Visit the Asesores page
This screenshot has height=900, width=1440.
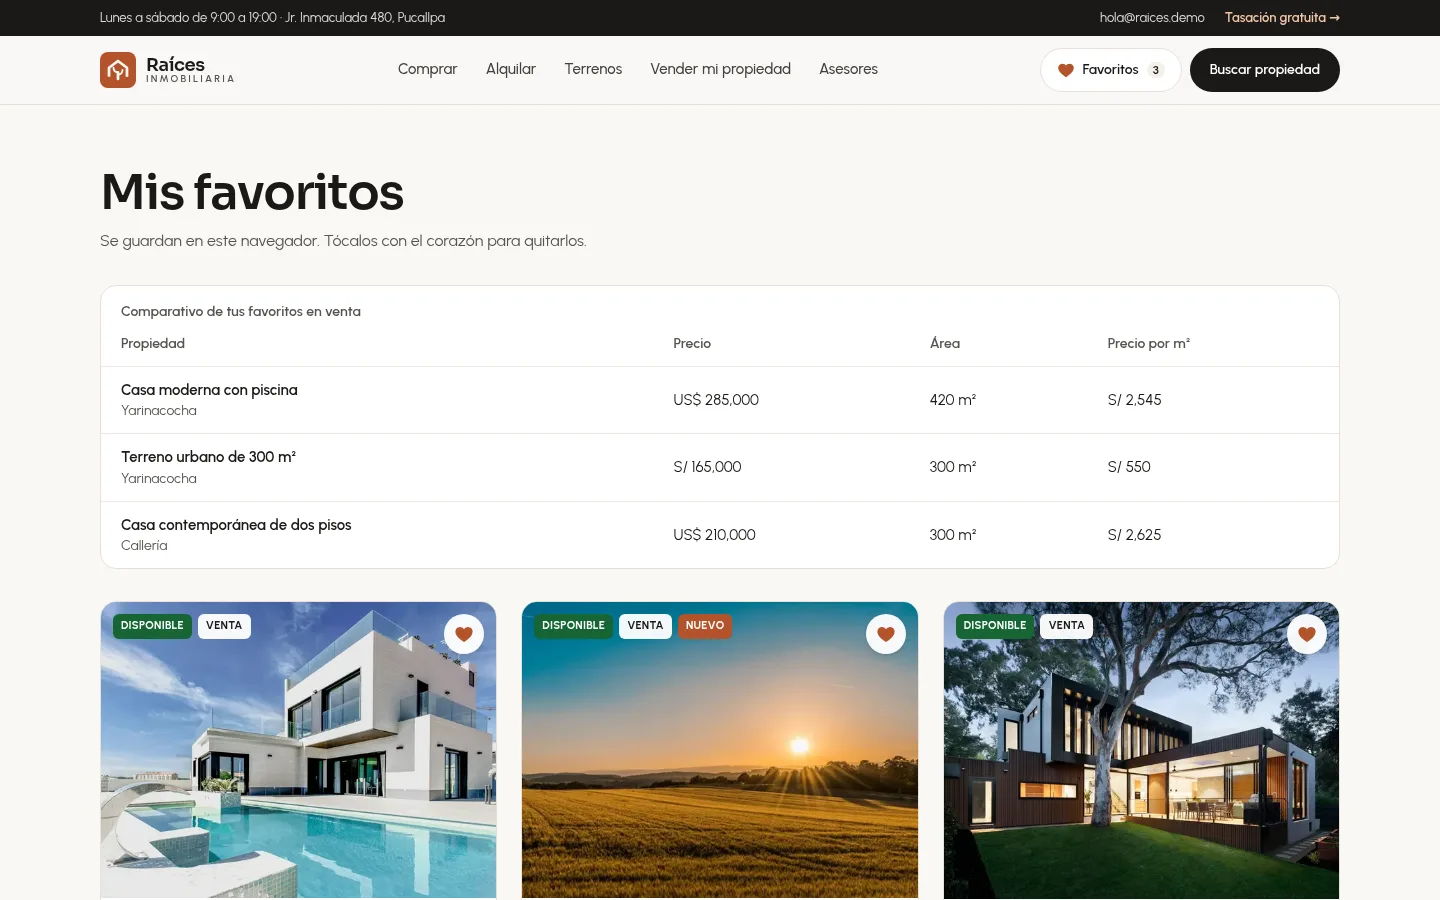(x=848, y=69)
